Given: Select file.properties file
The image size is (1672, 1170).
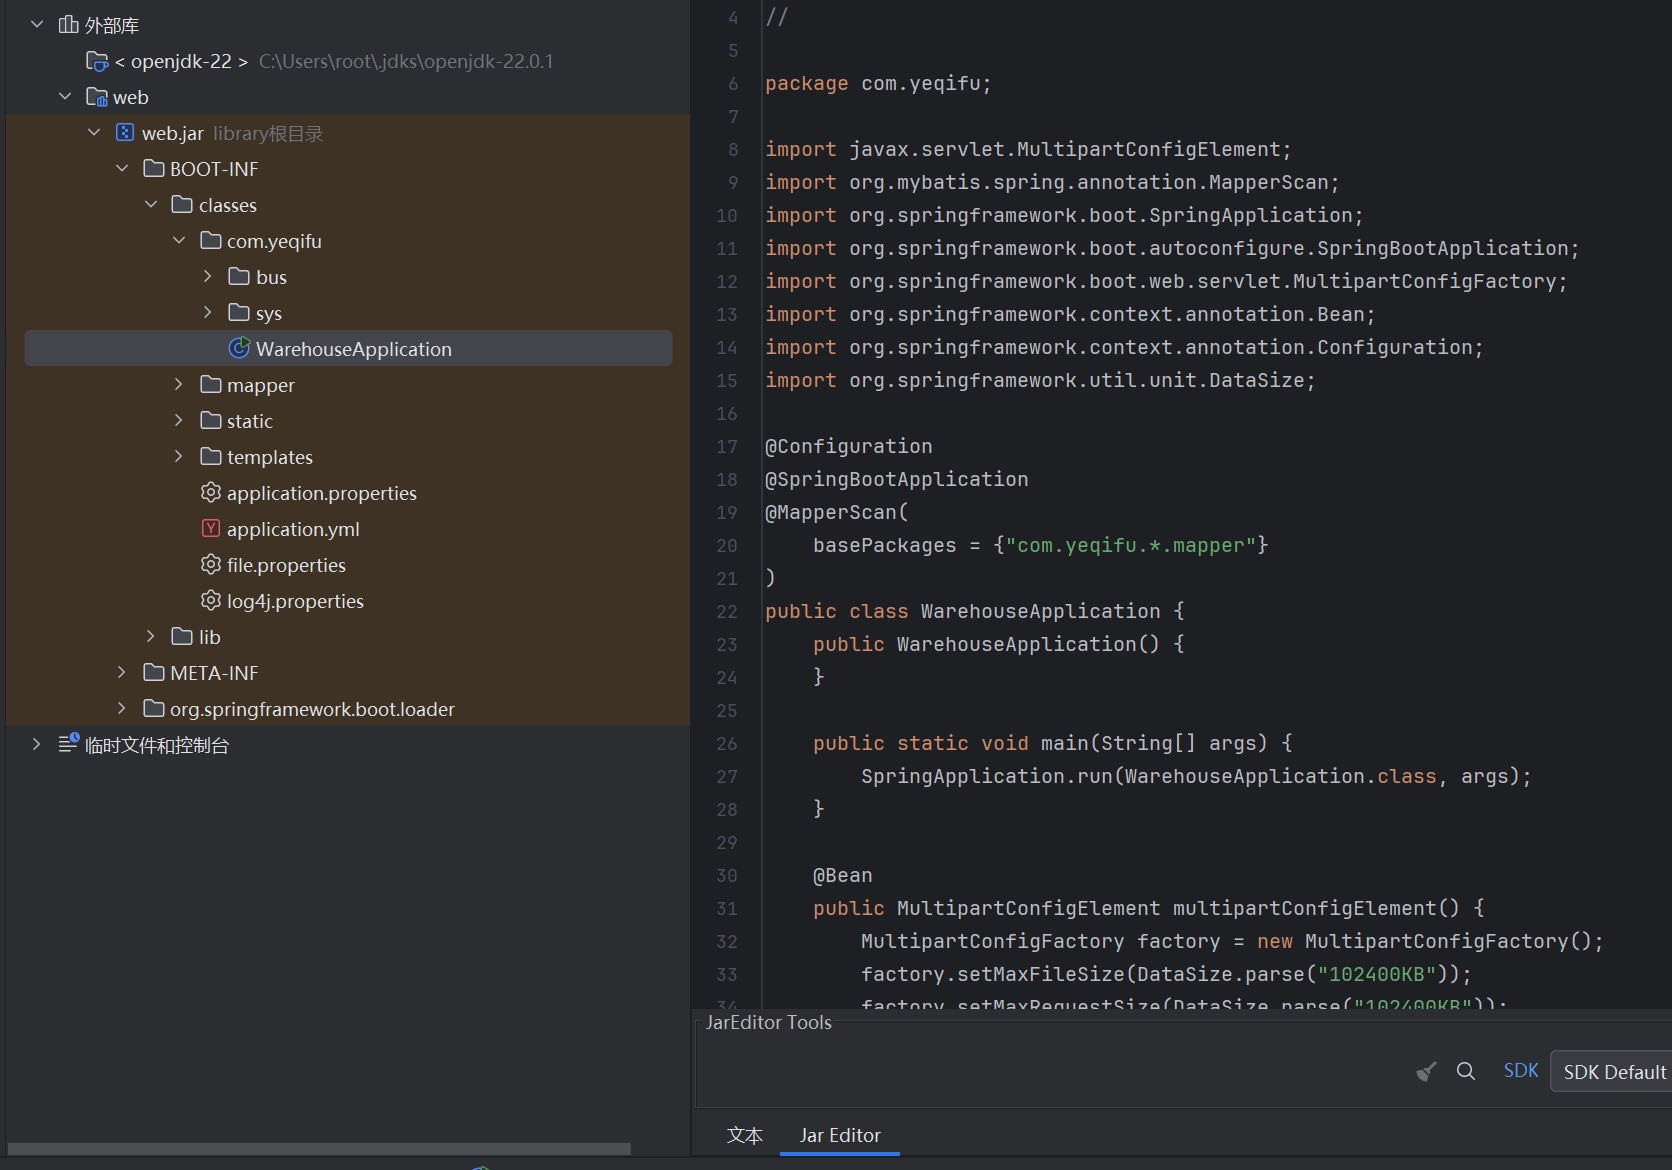Looking at the screenshot, I should point(286,565).
